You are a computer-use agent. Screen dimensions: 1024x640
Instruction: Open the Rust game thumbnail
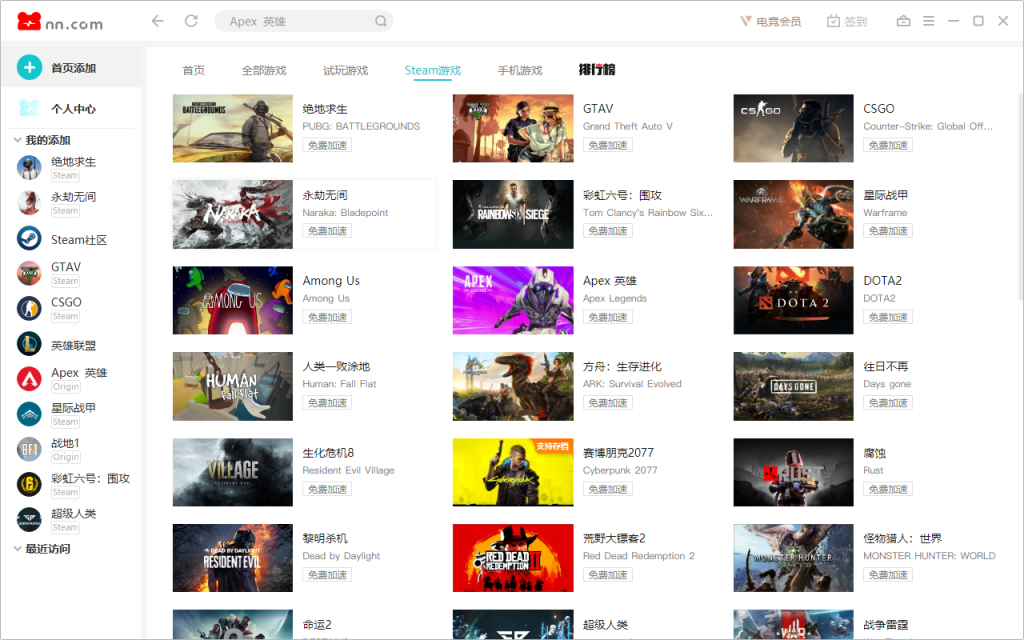[793, 472]
